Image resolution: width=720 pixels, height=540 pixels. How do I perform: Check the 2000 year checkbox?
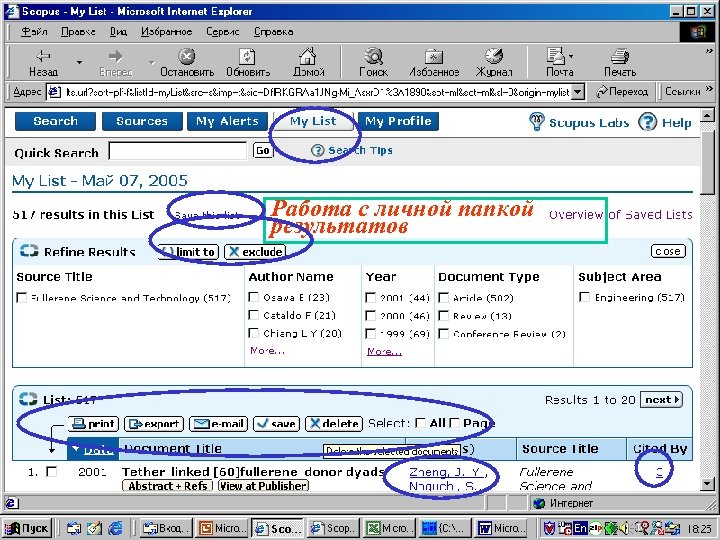(x=370, y=315)
